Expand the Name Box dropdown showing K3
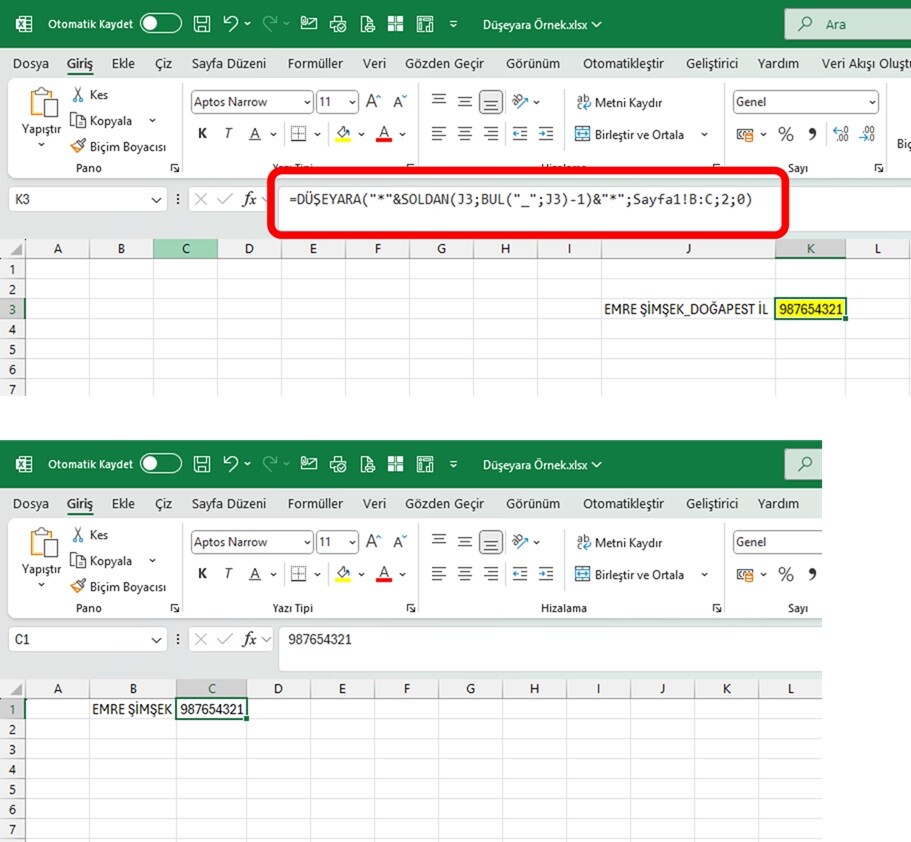Image resolution: width=911 pixels, height=842 pixels. pos(156,200)
